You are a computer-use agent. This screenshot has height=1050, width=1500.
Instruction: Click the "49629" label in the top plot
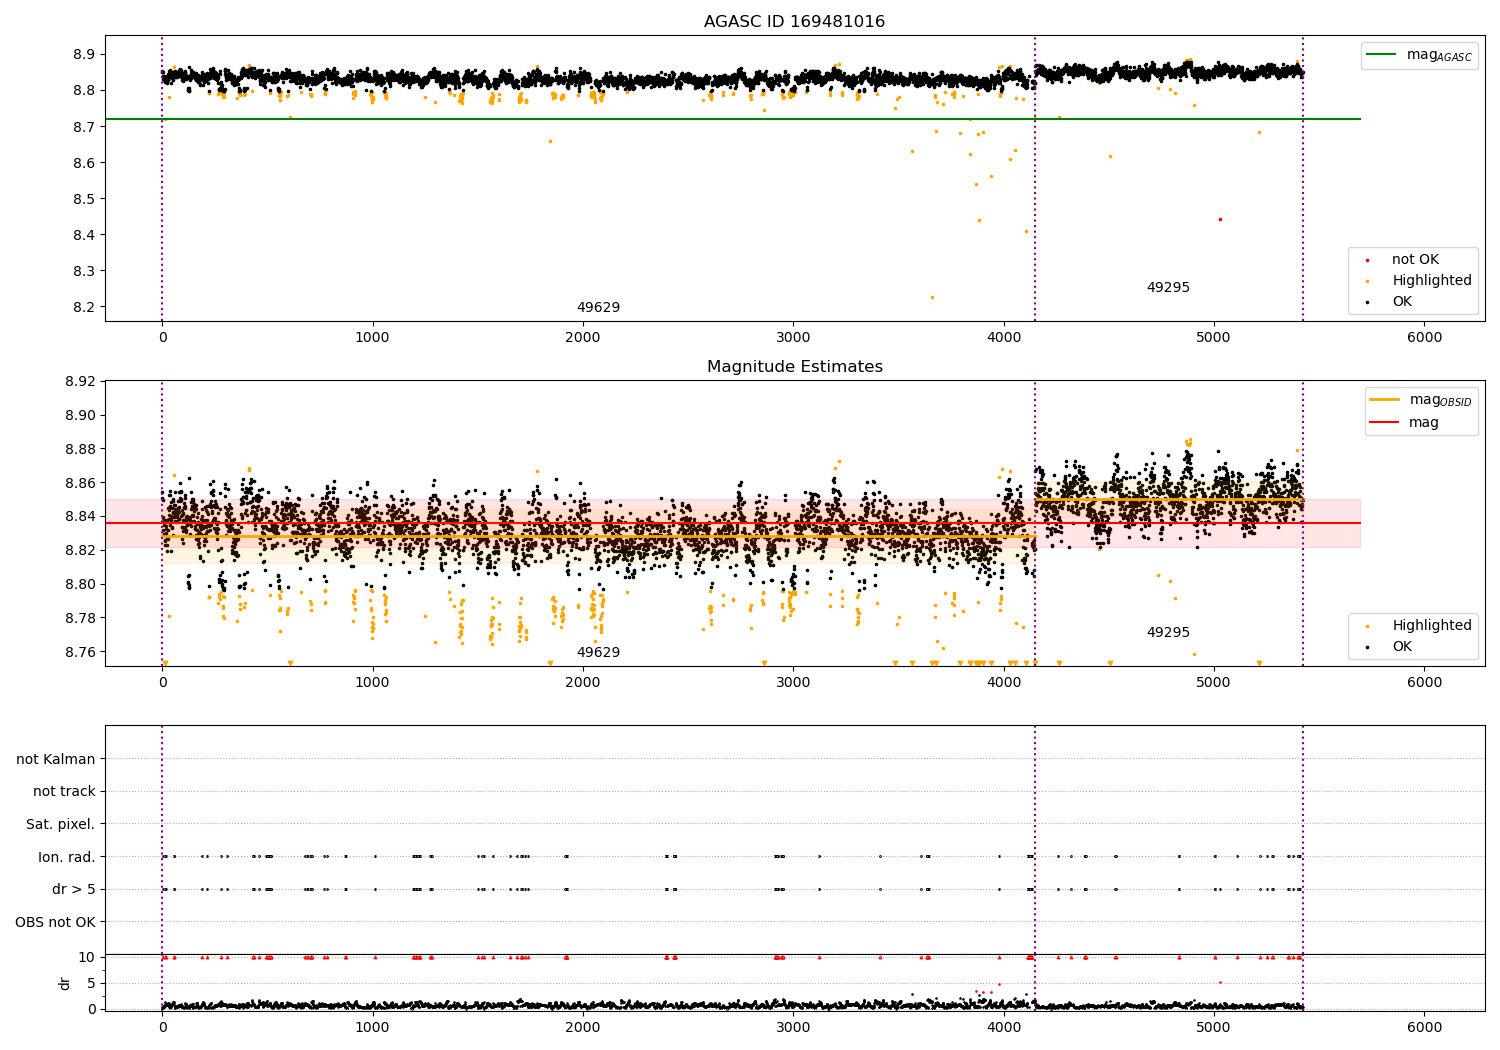[598, 308]
